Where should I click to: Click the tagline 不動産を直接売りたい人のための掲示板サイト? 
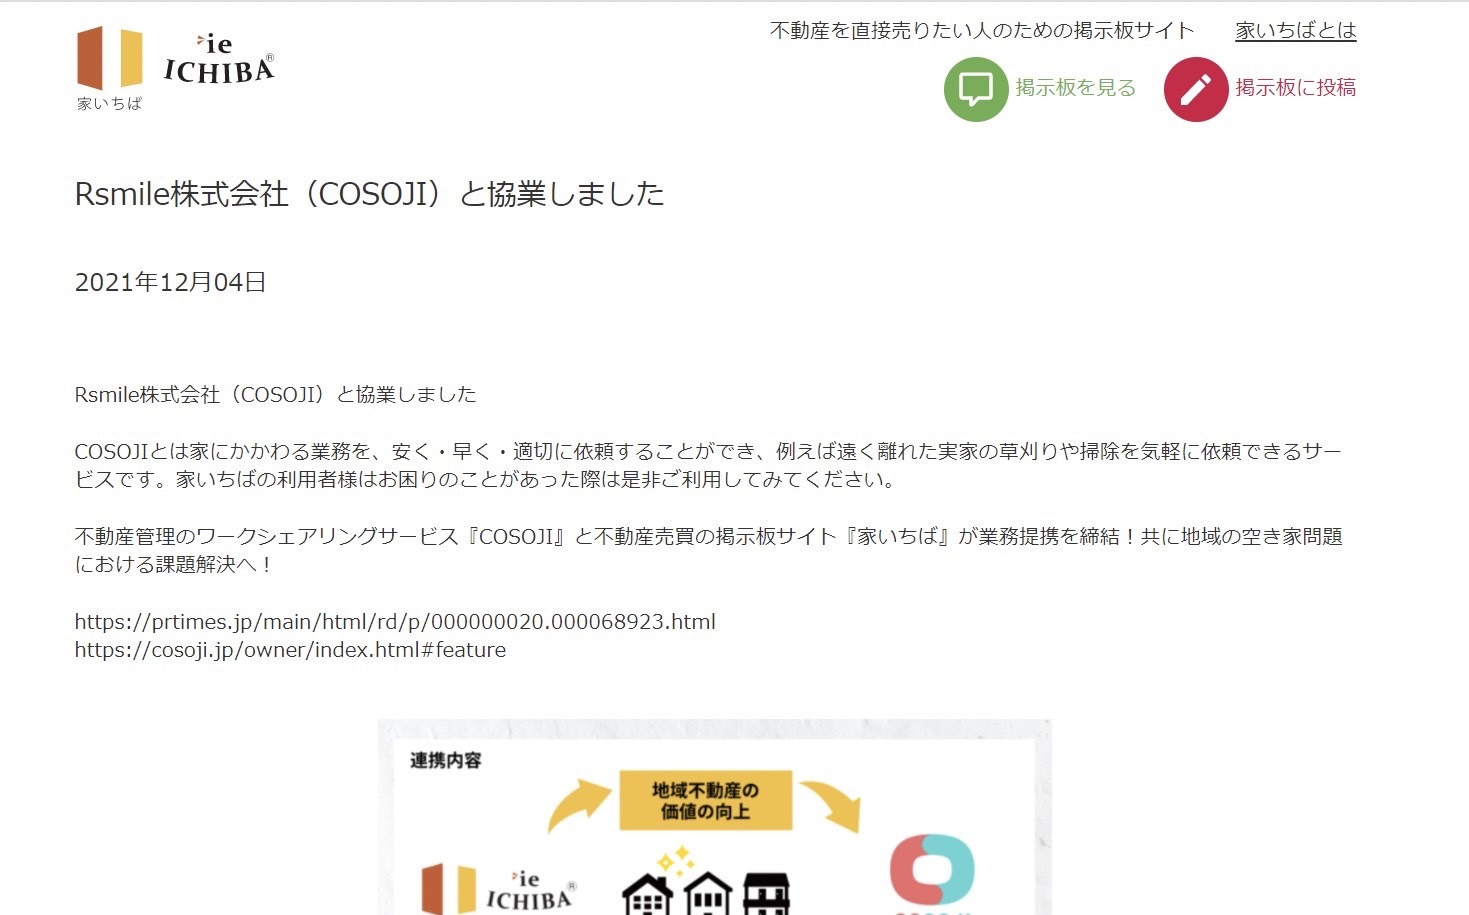982,30
